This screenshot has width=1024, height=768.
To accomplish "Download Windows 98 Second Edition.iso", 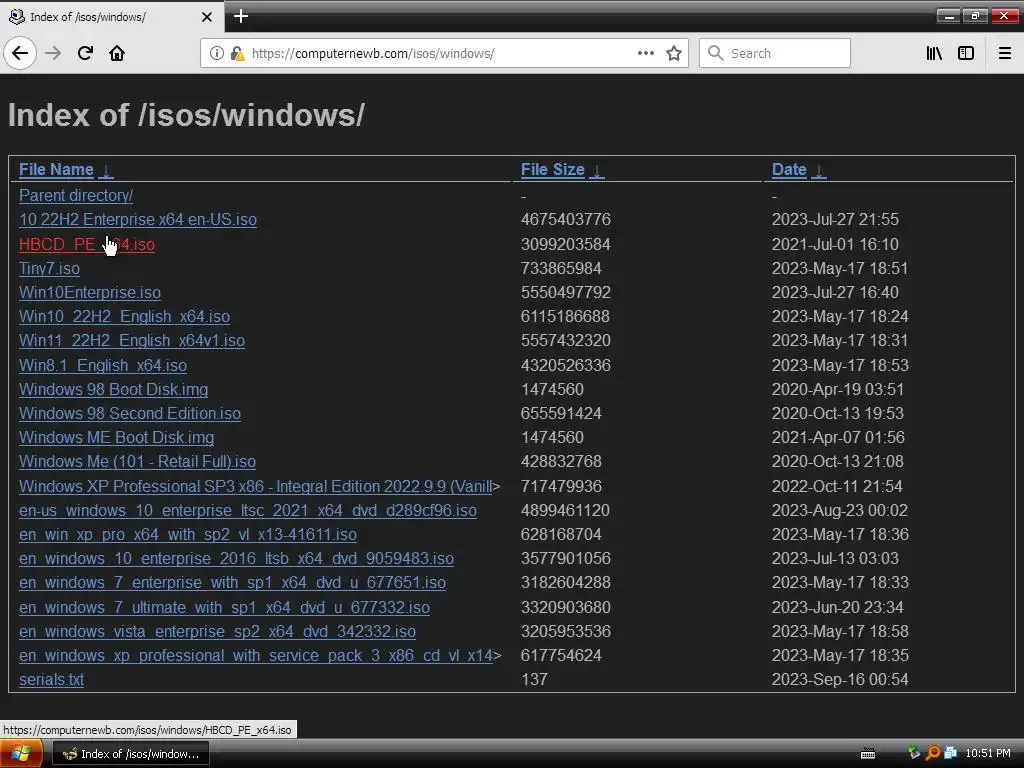I will 130,414.
